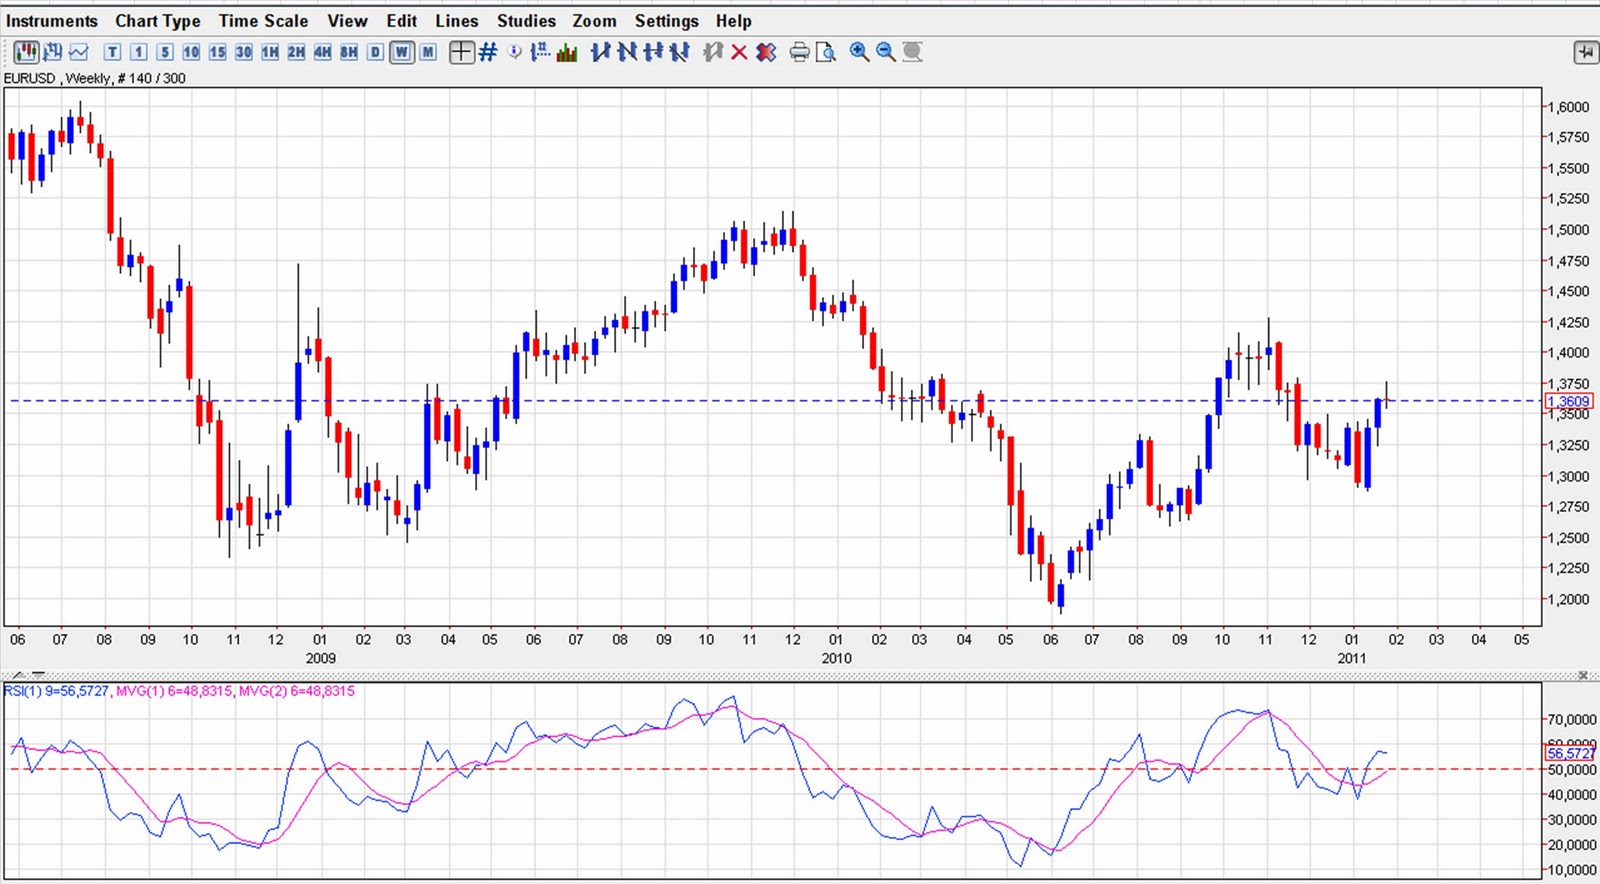Open the Settings menu
This screenshot has height=884, width=1600.
(x=667, y=21)
